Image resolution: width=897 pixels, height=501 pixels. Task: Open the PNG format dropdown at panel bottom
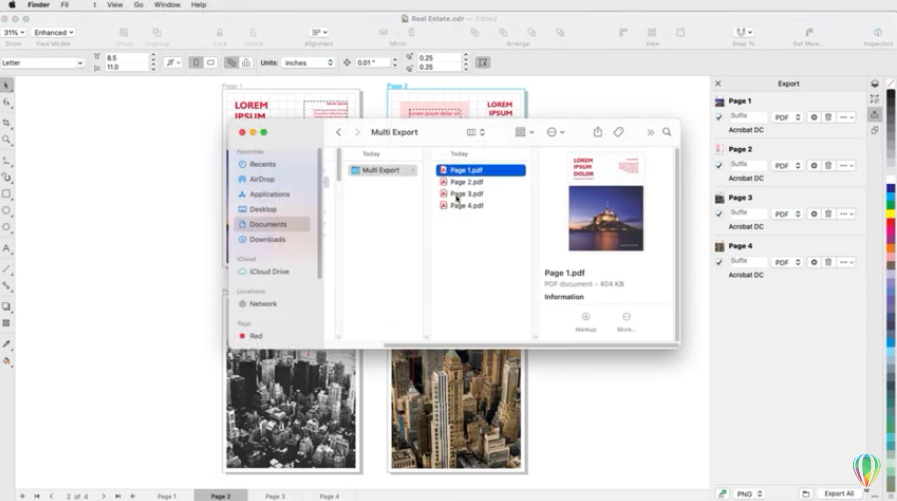coord(749,494)
